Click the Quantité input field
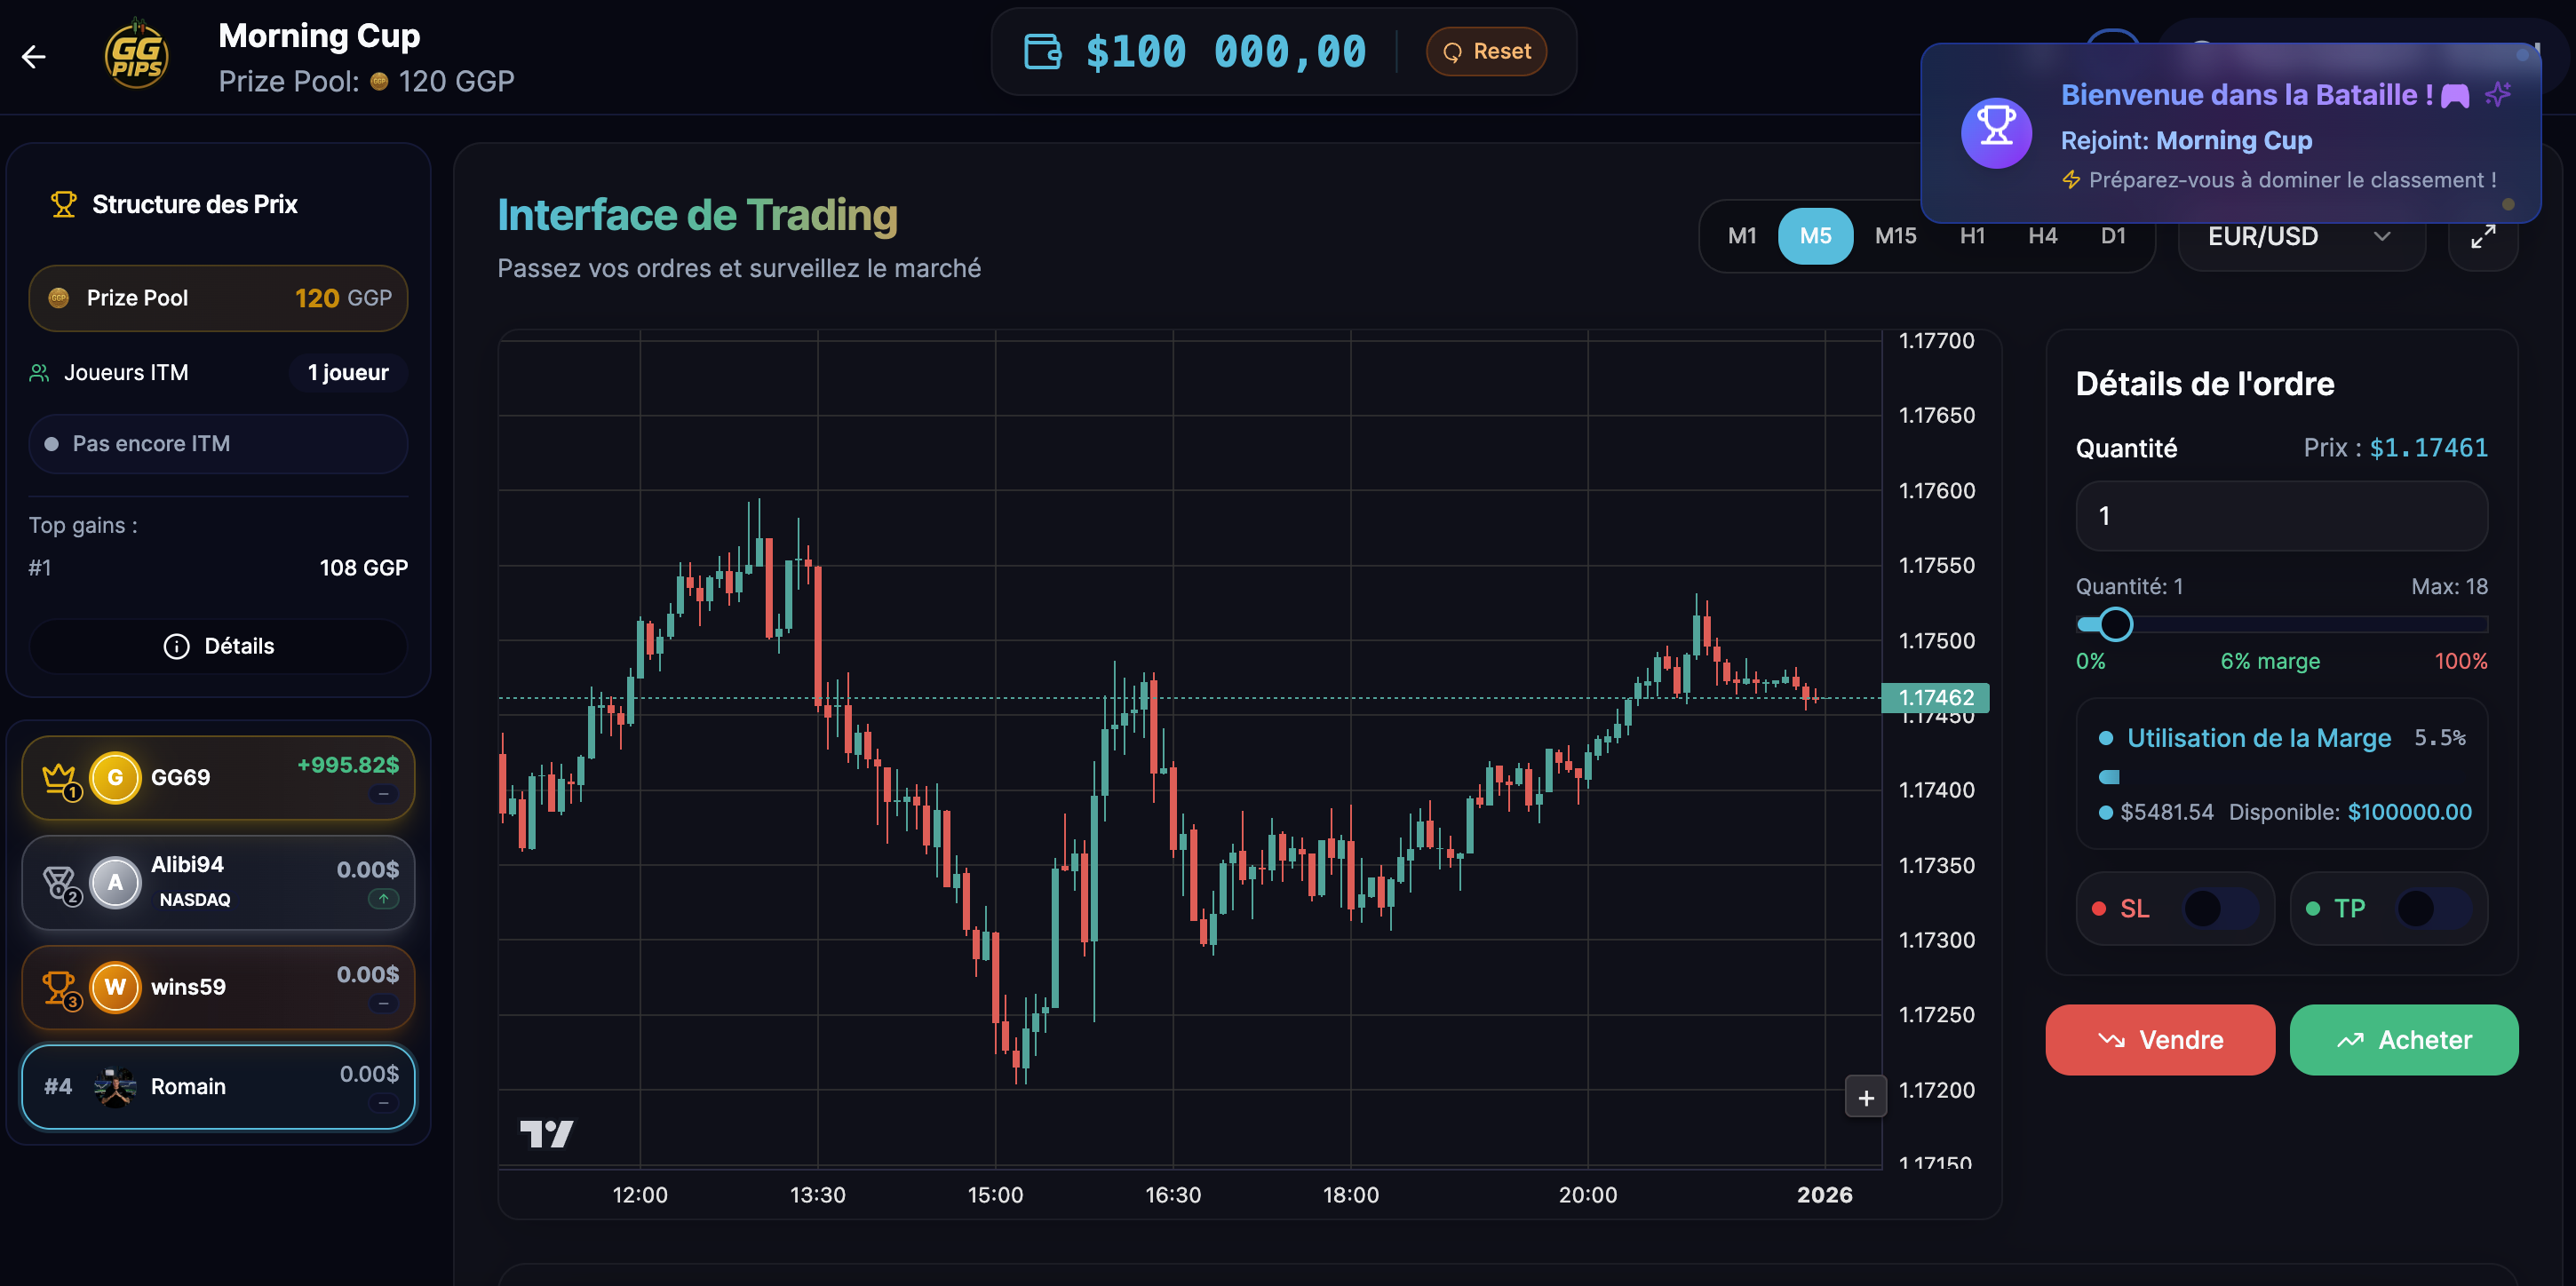Viewport: 2576px width, 1286px height. click(x=2281, y=516)
